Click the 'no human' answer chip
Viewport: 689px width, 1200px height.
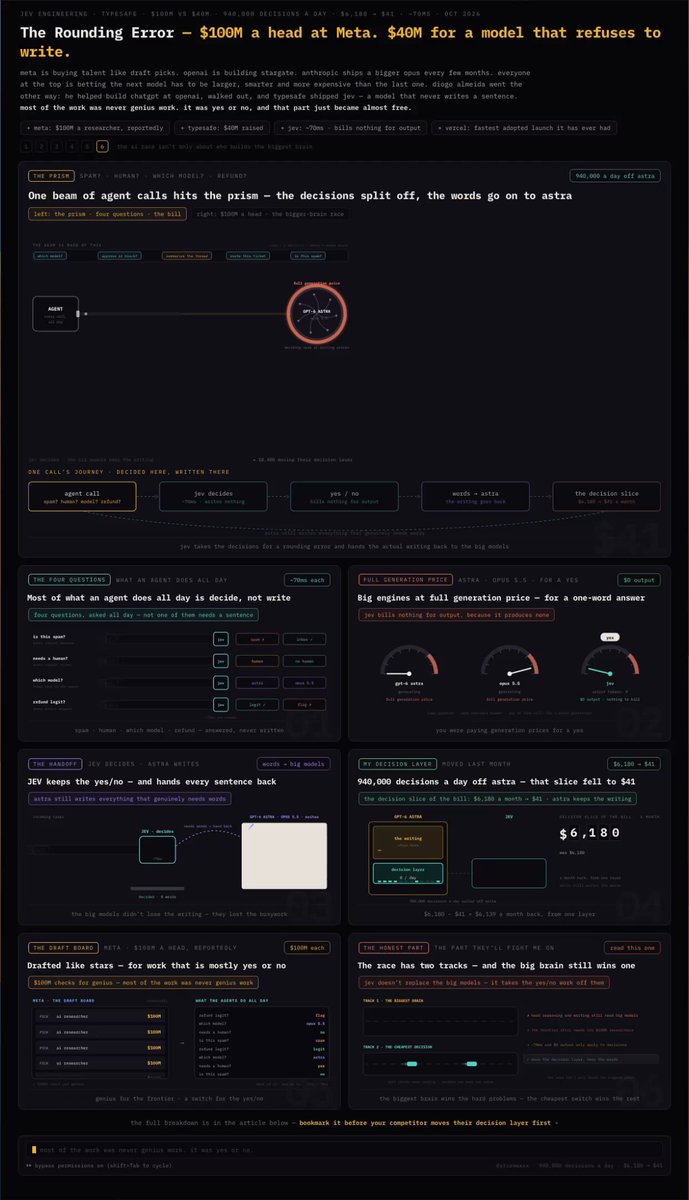click(x=303, y=661)
